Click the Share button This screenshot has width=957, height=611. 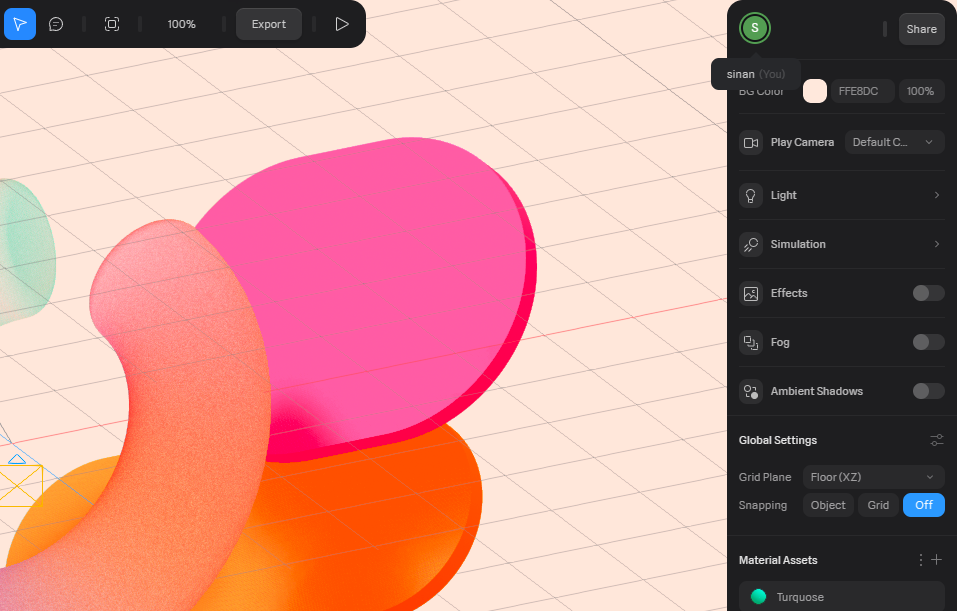pos(921,29)
